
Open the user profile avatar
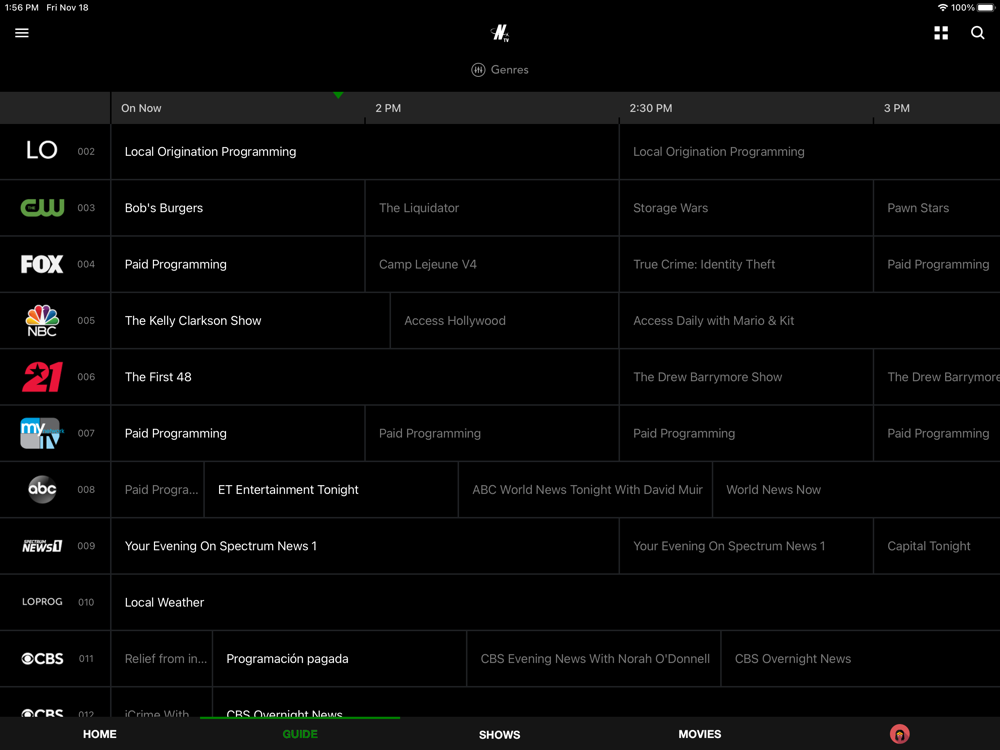tap(899, 734)
